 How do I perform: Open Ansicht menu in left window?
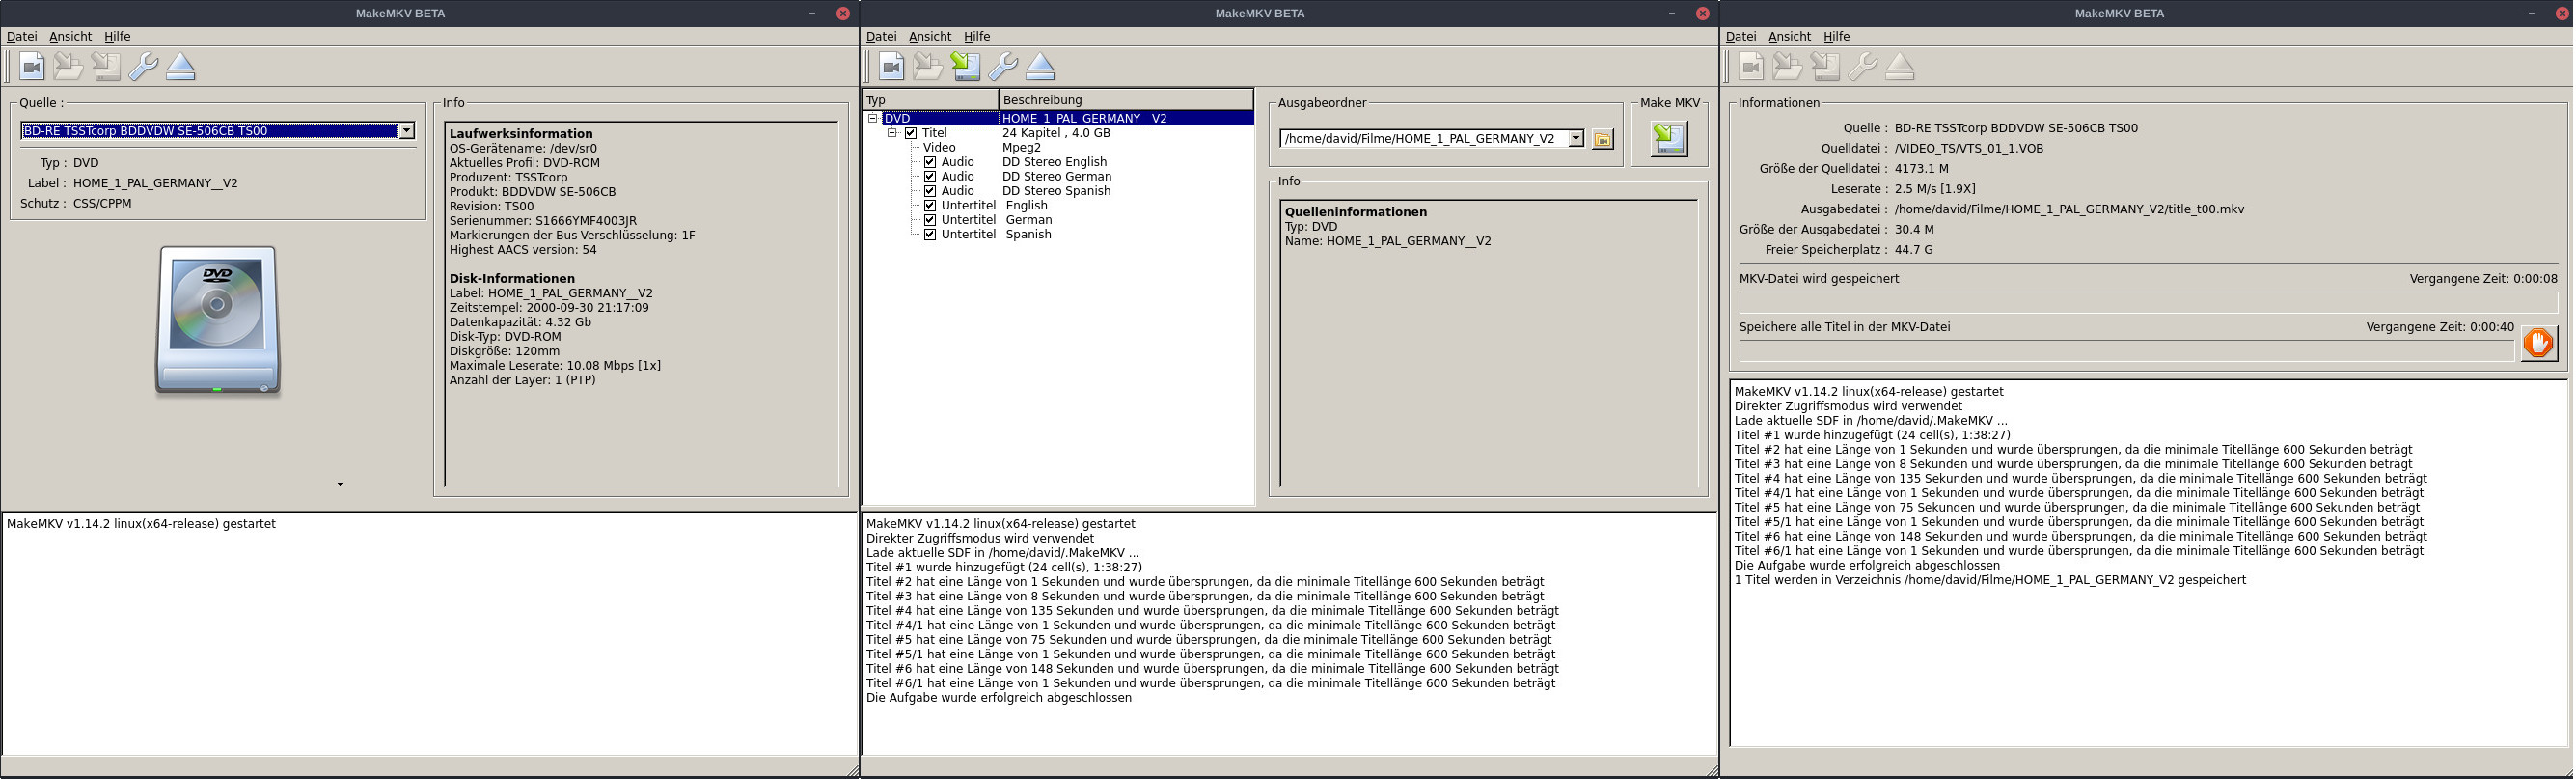[71, 36]
